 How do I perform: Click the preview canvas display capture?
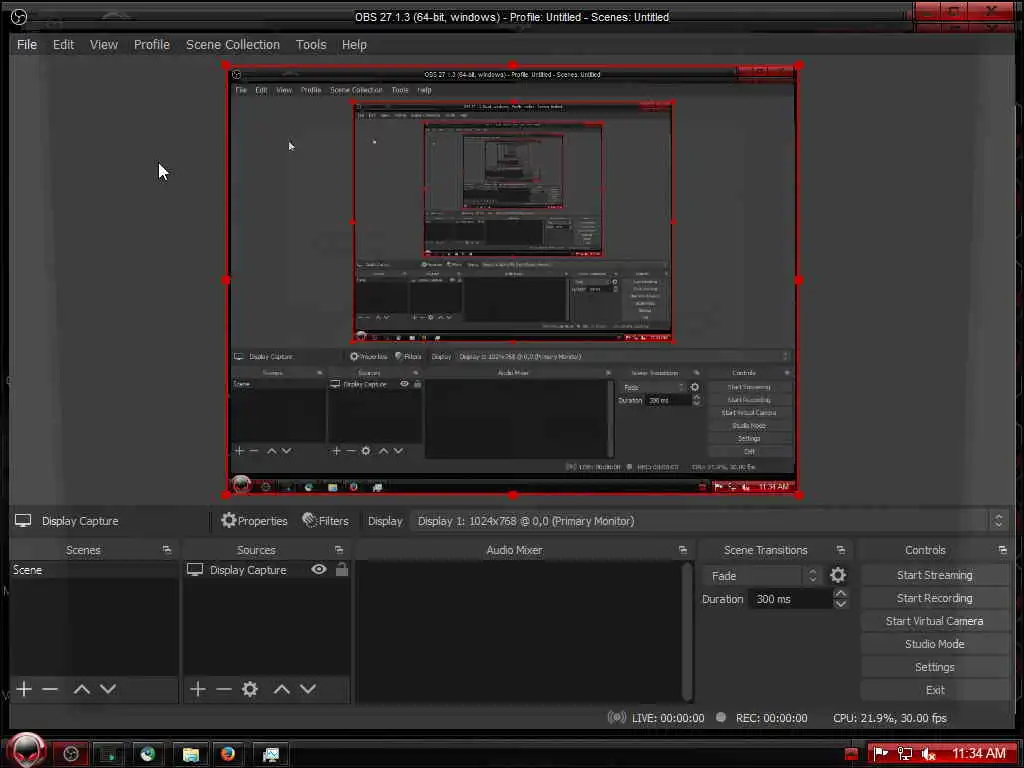pos(513,280)
